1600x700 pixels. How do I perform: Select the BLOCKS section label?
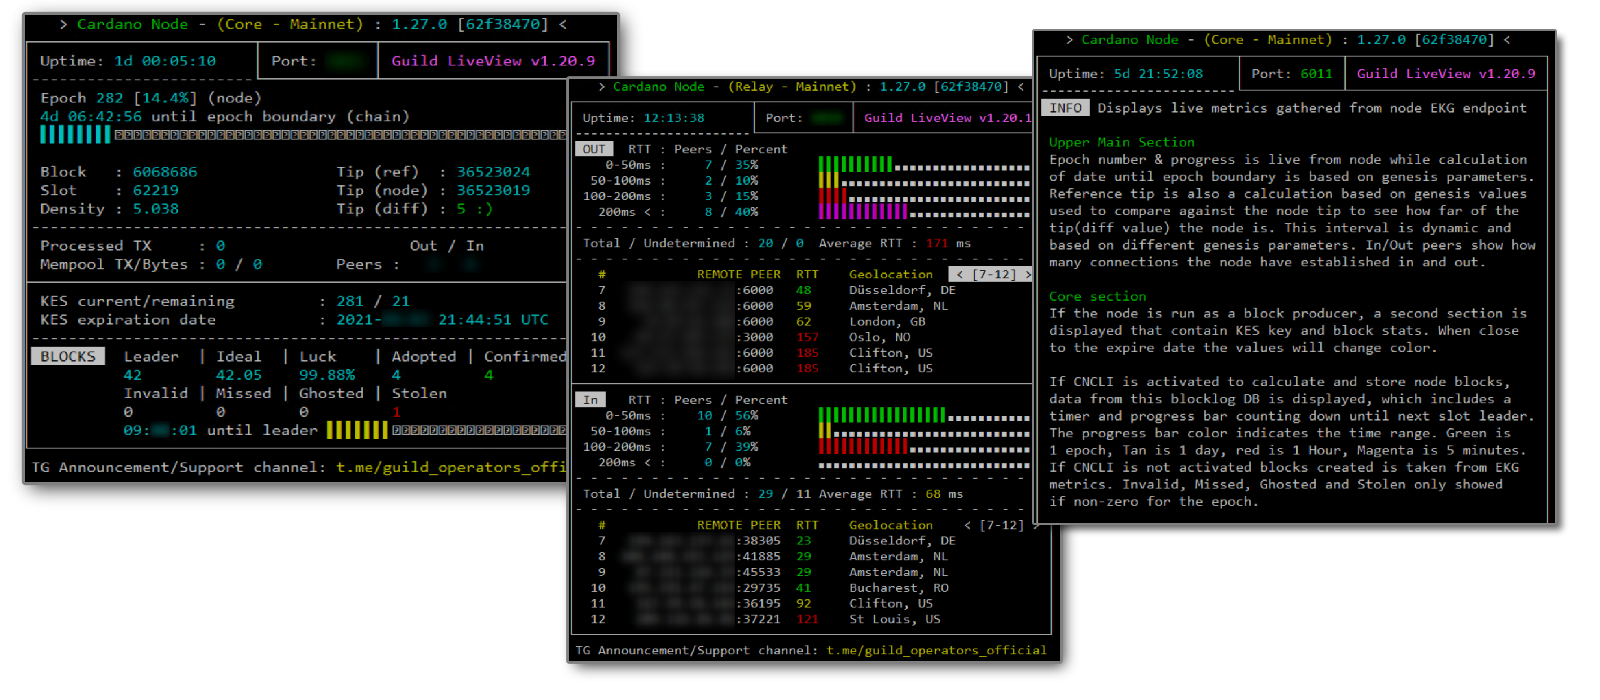[68, 357]
